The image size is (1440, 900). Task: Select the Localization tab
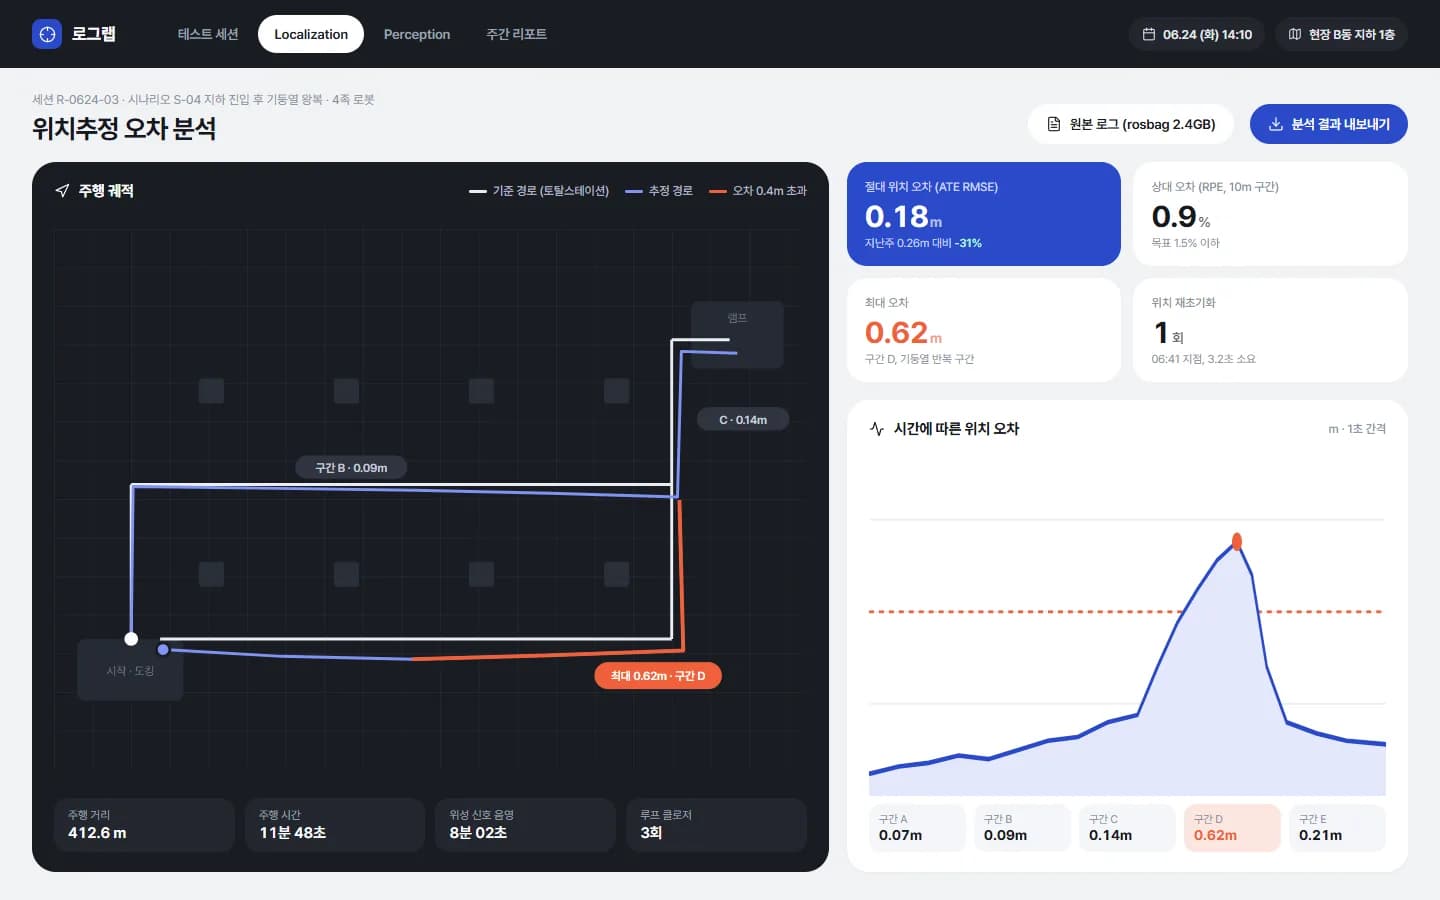click(311, 34)
